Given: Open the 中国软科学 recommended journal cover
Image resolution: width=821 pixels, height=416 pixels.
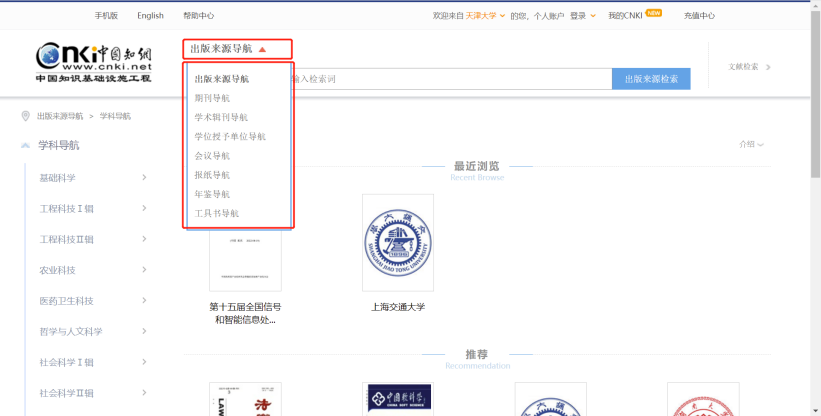Looking at the screenshot, I should click(x=398, y=399).
